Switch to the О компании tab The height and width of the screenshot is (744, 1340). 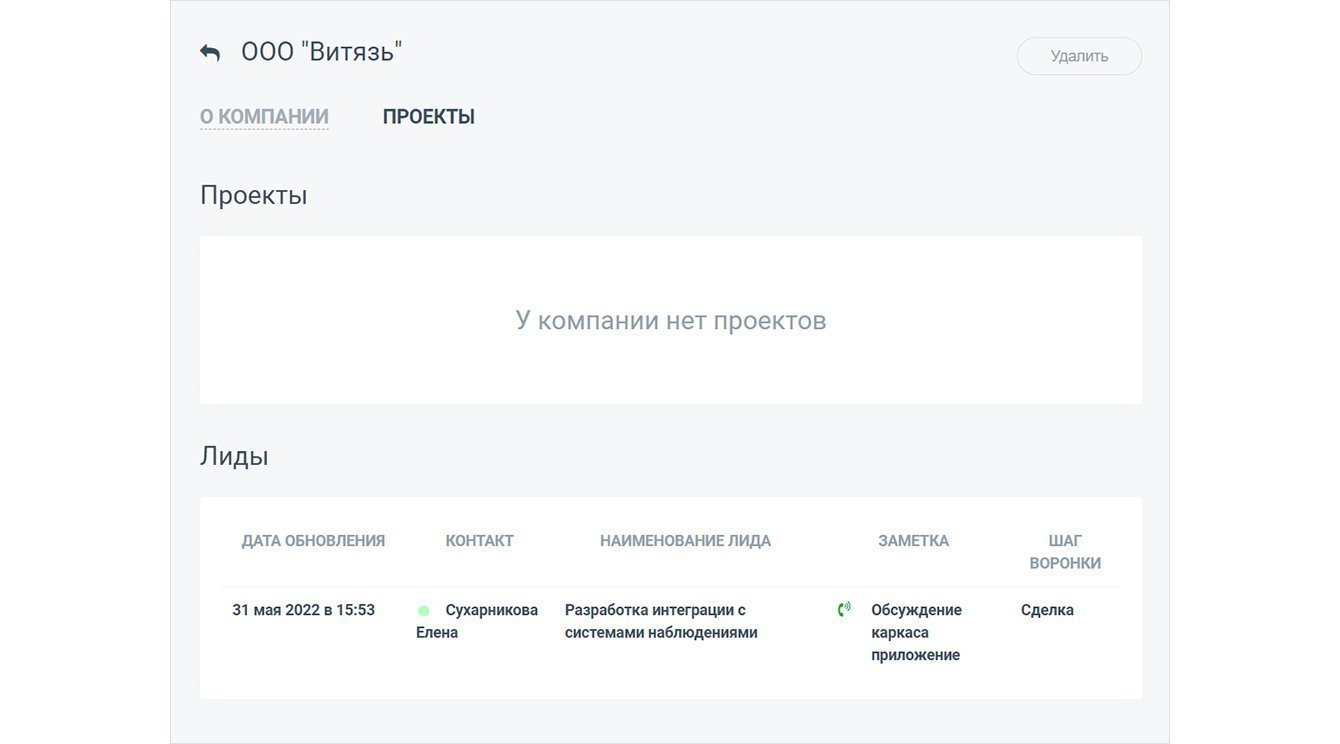264,117
